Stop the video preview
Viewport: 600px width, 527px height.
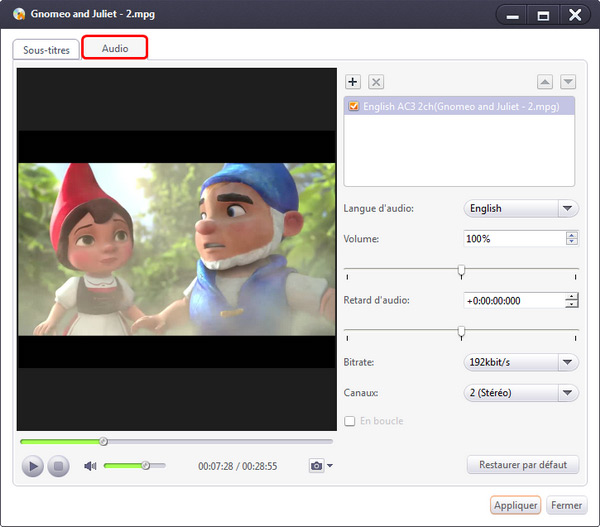(x=58, y=466)
